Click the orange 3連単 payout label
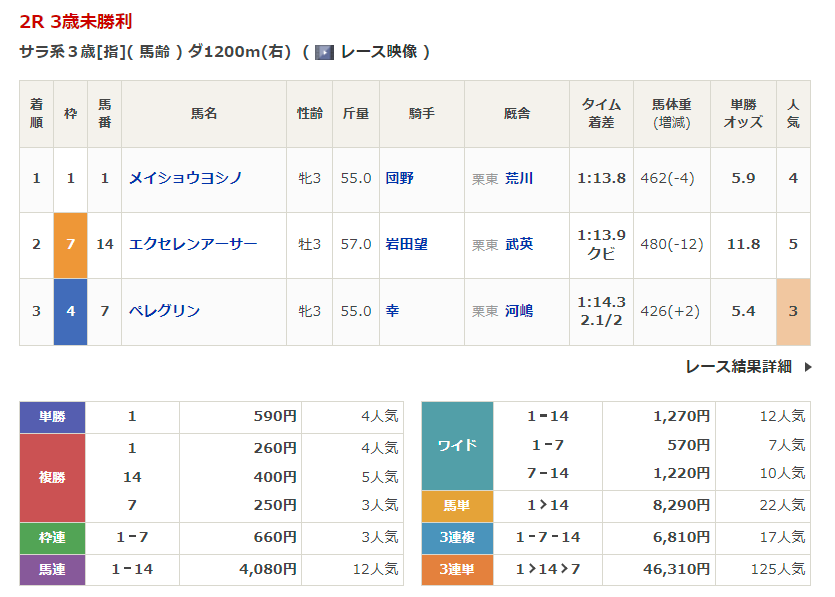Viewport: 835px width, 597px height. [x=457, y=569]
